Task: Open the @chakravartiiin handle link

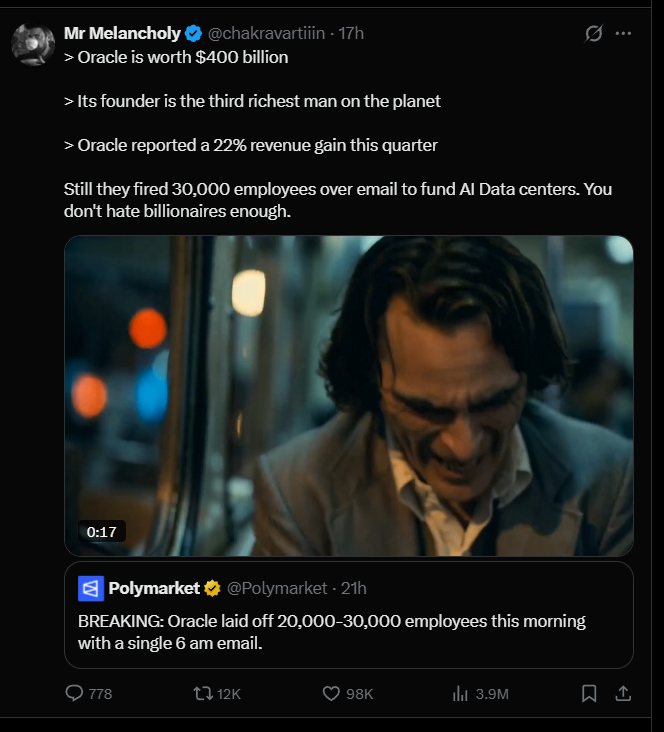Action: tap(266, 33)
